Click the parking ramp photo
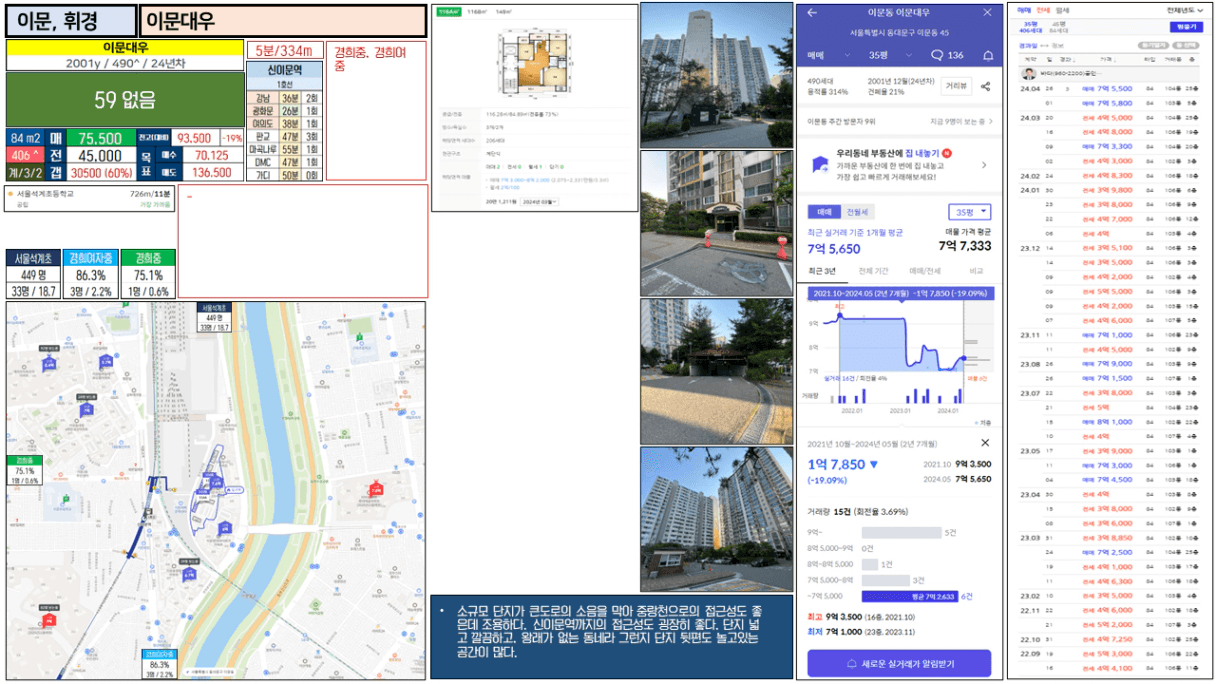This screenshot has height=684, width=1216. click(x=715, y=370)
